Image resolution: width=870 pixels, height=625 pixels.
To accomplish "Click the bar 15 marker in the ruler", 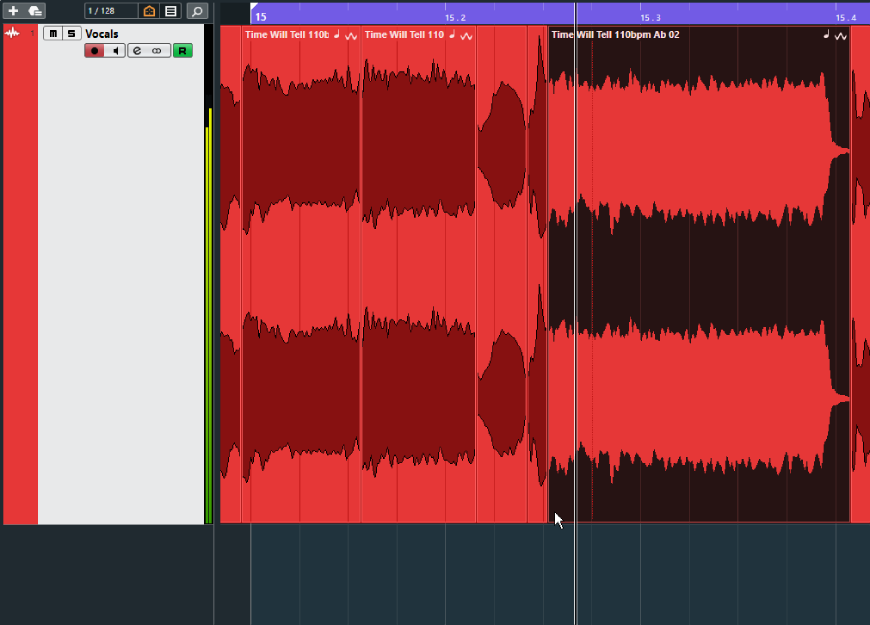I will (x=261, y=15).
